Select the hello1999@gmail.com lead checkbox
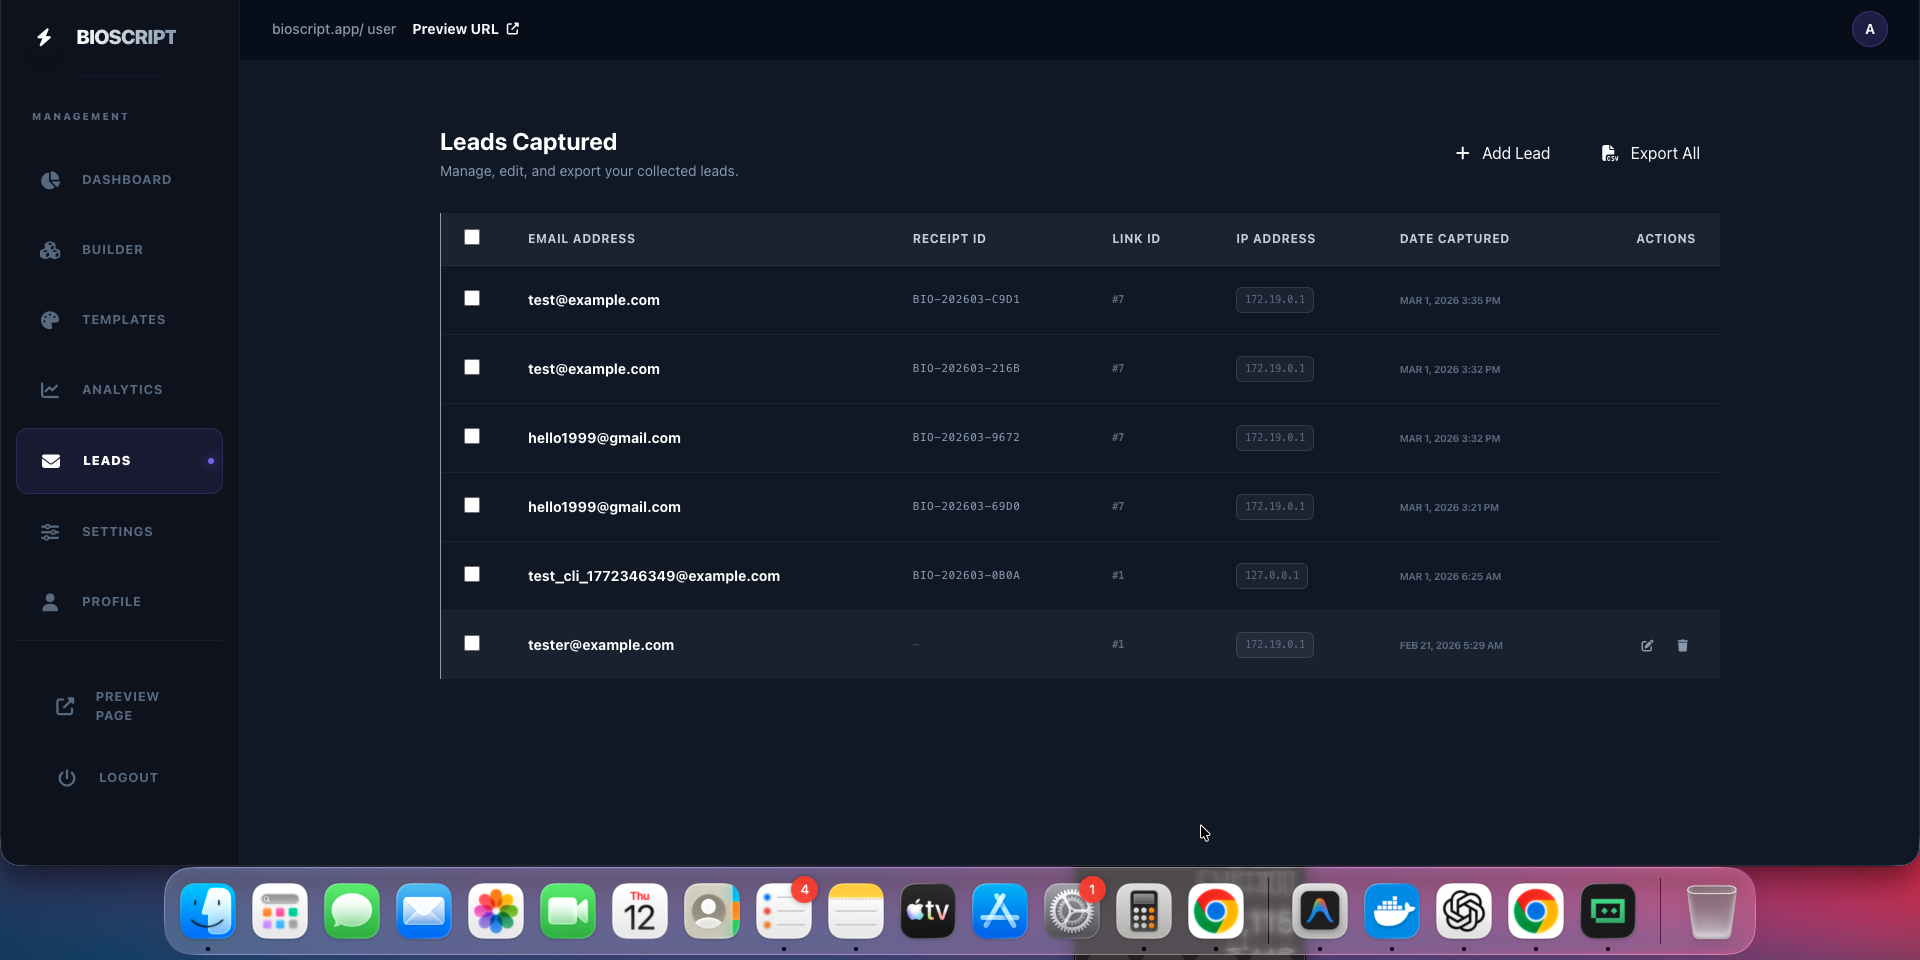Viewport: 1920px width, 960px height. point(472,436)
